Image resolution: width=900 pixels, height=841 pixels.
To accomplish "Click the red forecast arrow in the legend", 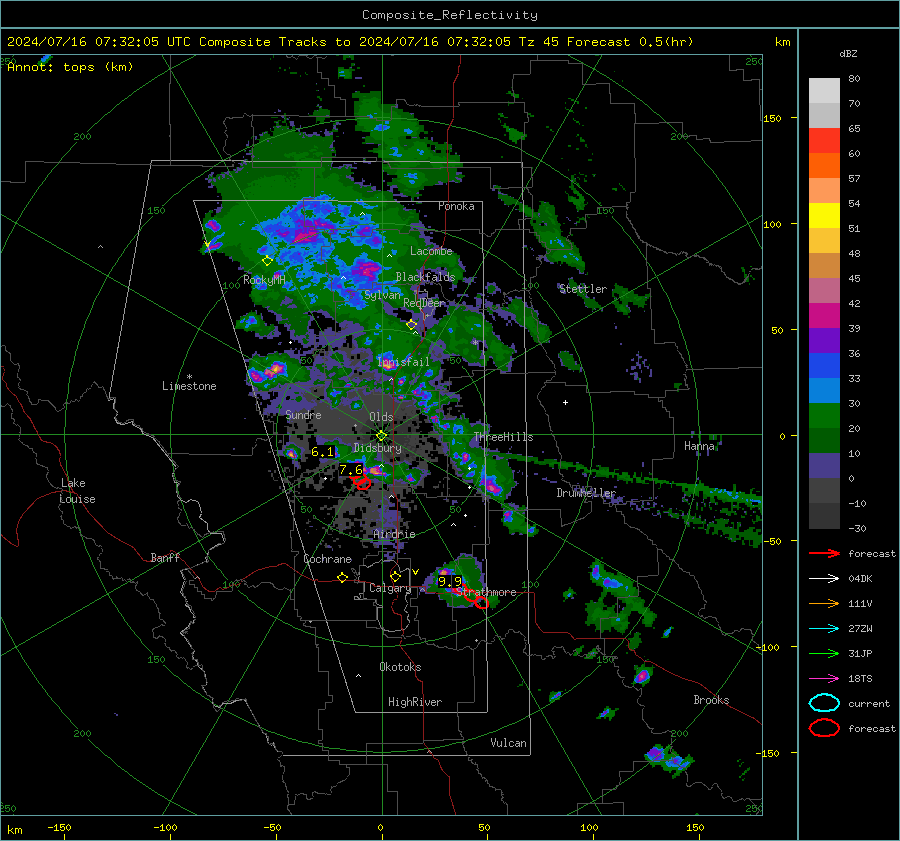I will tap(824, 553).
